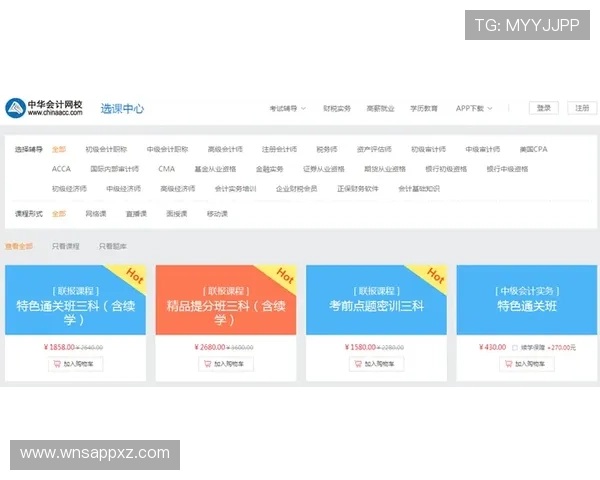Open the 中级会计实务 特色通关班 card
This screenshot has width=600, height=480.
tap(527, 300)
